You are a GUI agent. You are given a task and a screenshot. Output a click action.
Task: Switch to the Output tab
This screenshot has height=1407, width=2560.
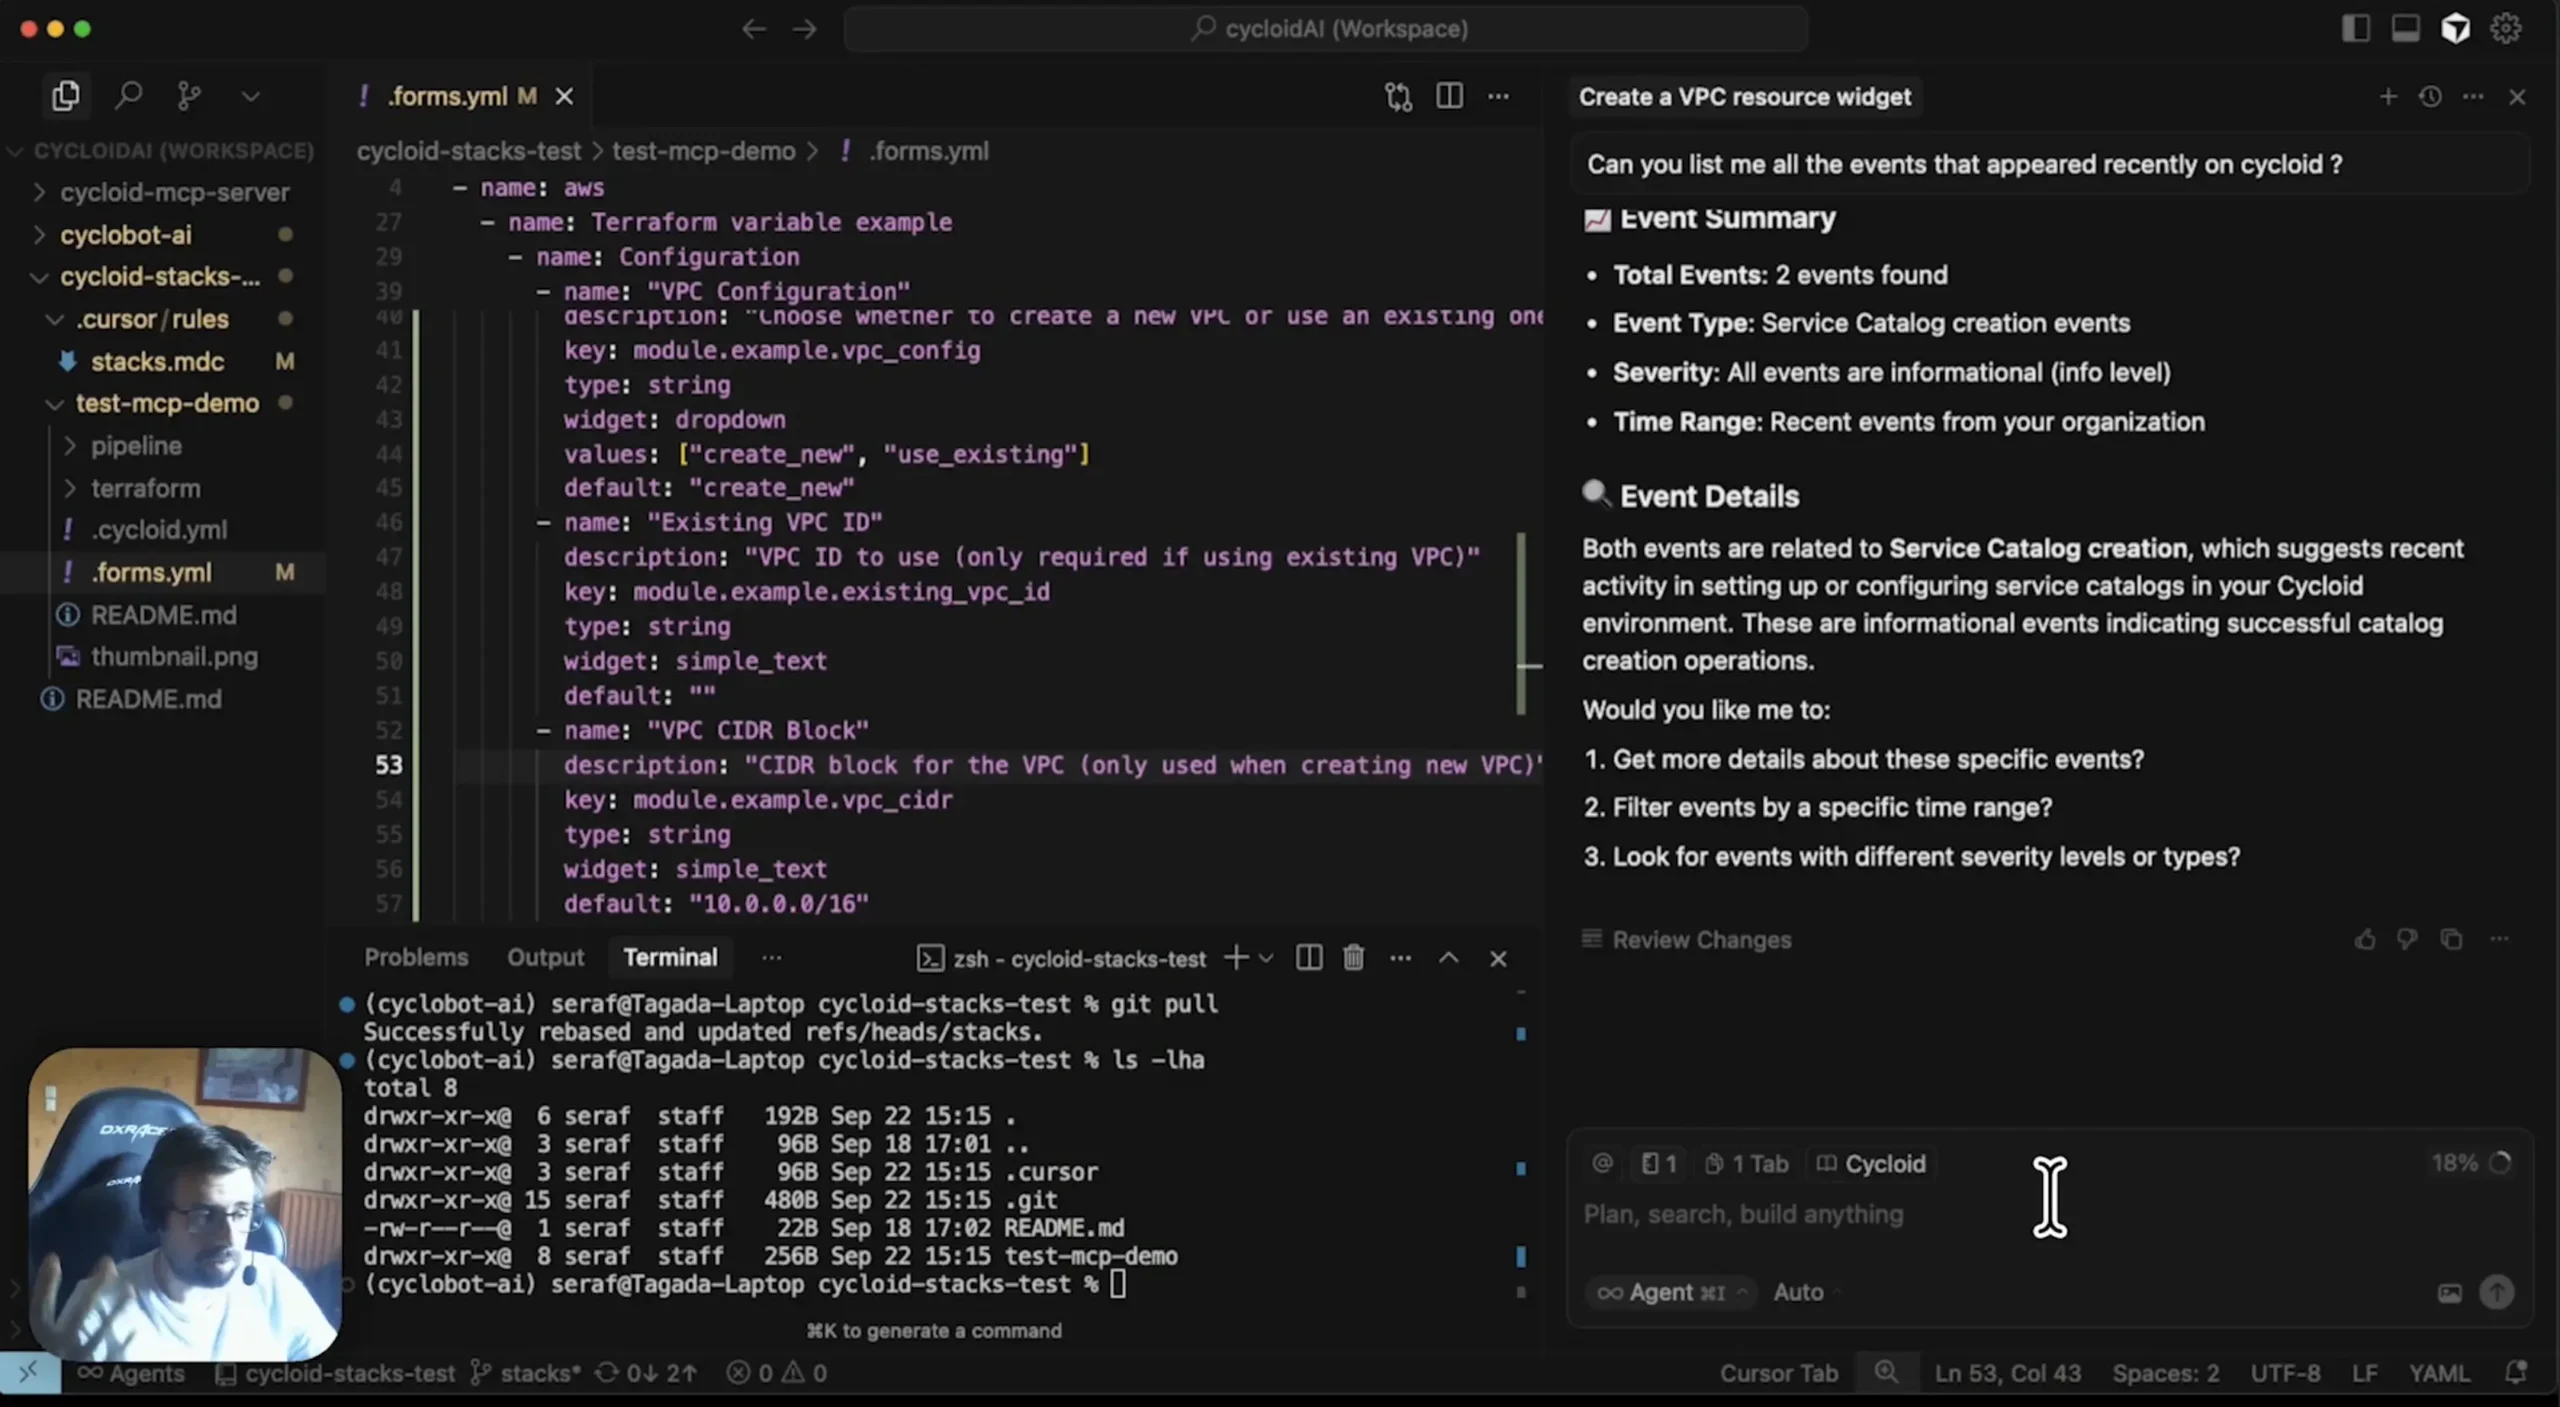tap(545, 957)
